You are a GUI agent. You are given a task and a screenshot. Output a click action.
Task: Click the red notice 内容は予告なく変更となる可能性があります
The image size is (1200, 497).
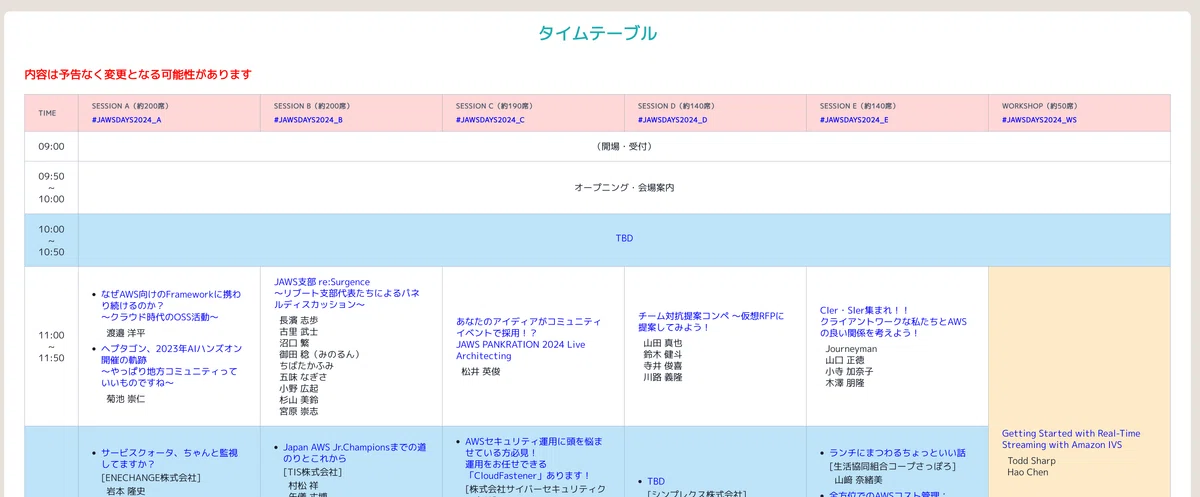click(138, 74)
